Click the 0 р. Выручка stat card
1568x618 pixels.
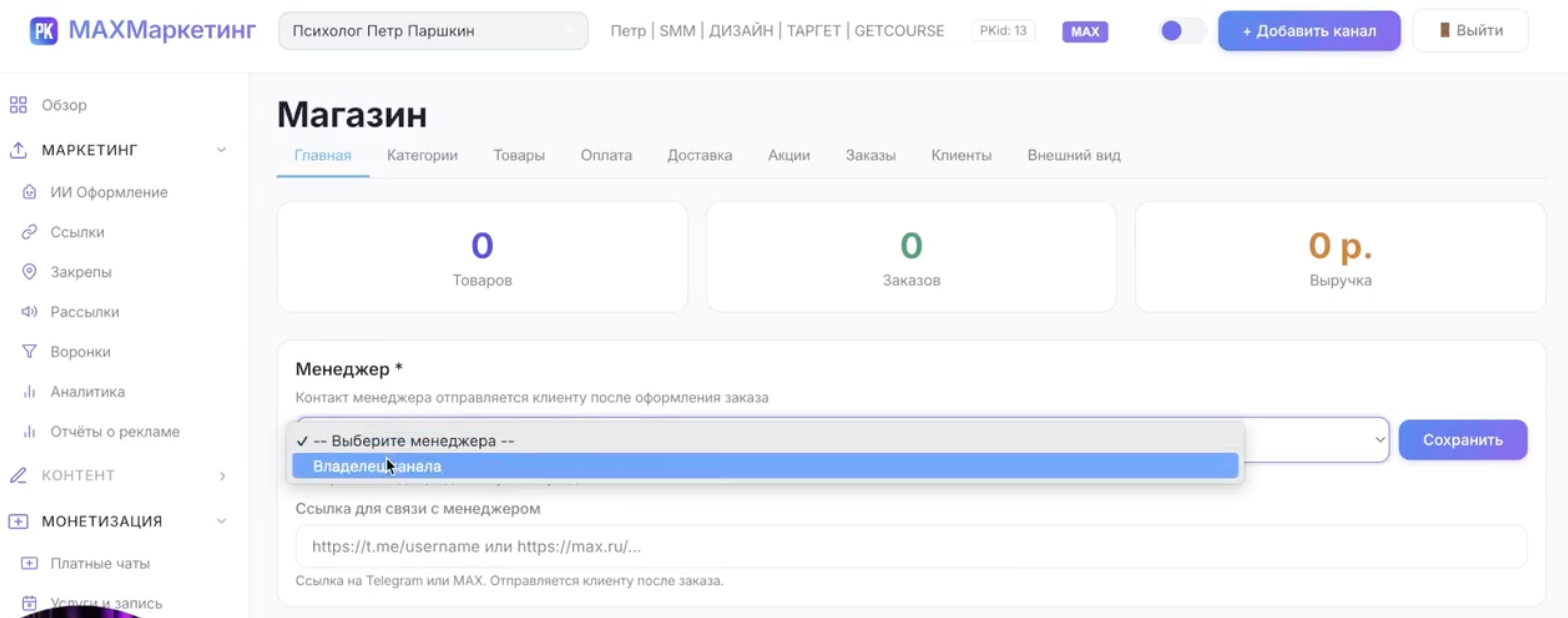coord(1340,257)
